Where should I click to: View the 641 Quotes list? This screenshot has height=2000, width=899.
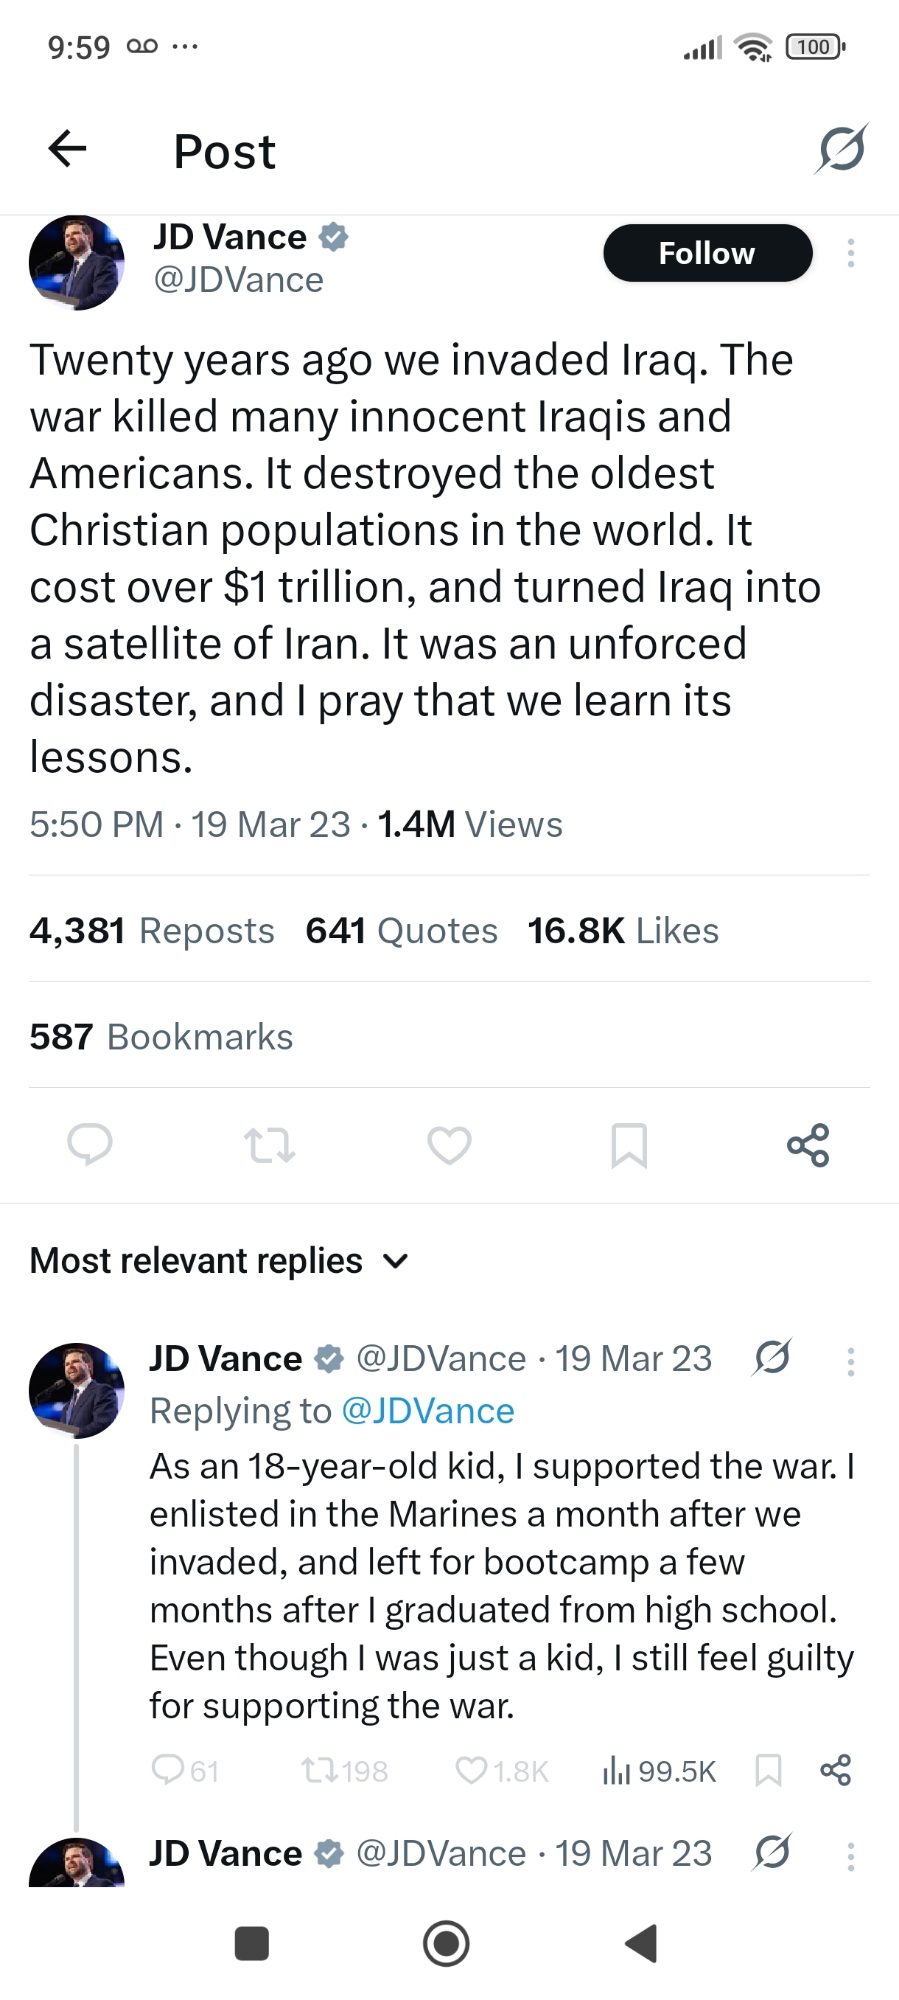(x=402, y=931)
